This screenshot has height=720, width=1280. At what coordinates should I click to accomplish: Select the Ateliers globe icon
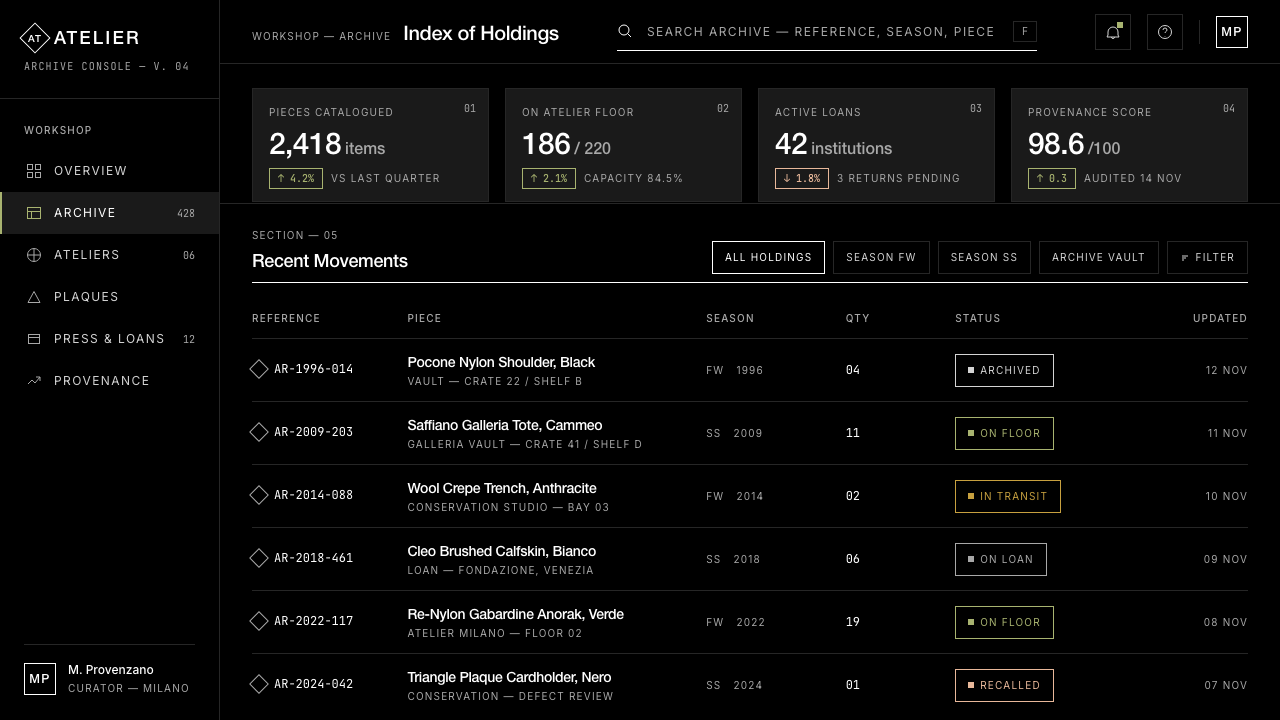[x=34, y=255]
